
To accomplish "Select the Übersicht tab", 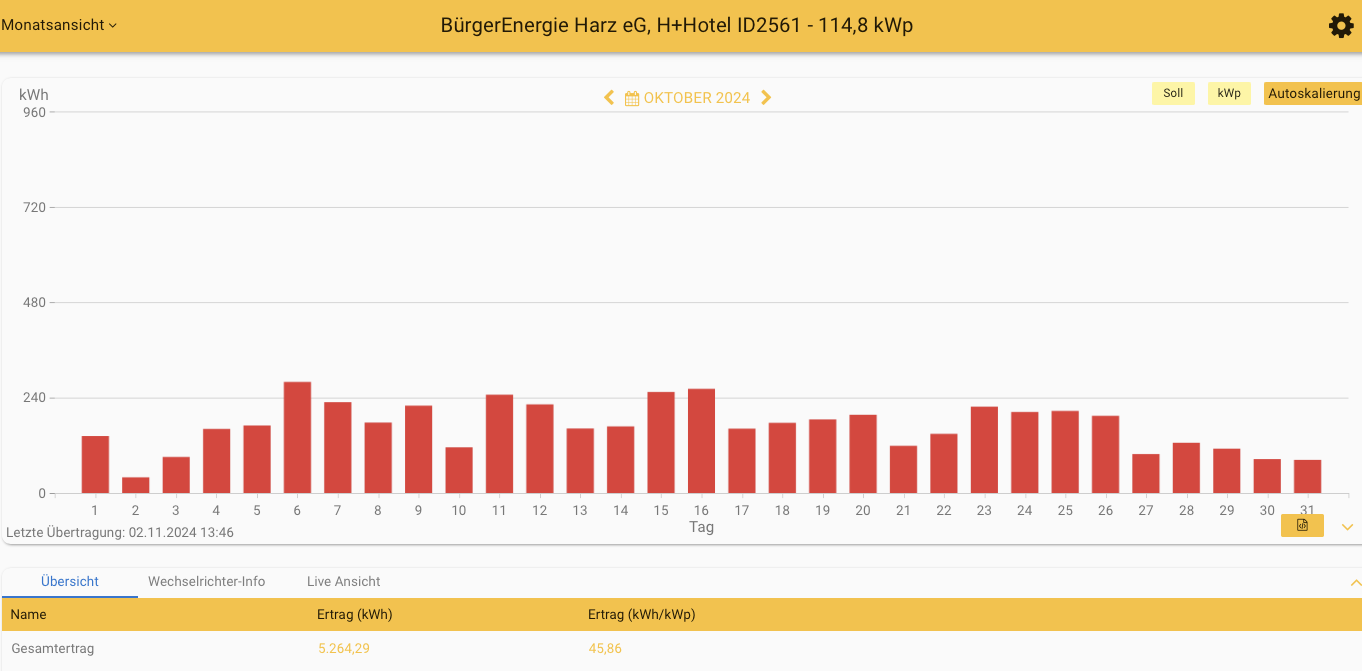I will pos(68,581).
